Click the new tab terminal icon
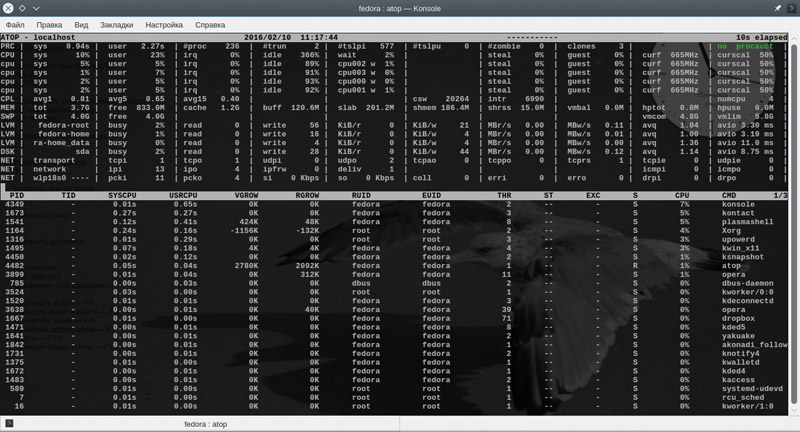Image resolution: width=800 pixels, height=432 pixels. pos(9,423)
